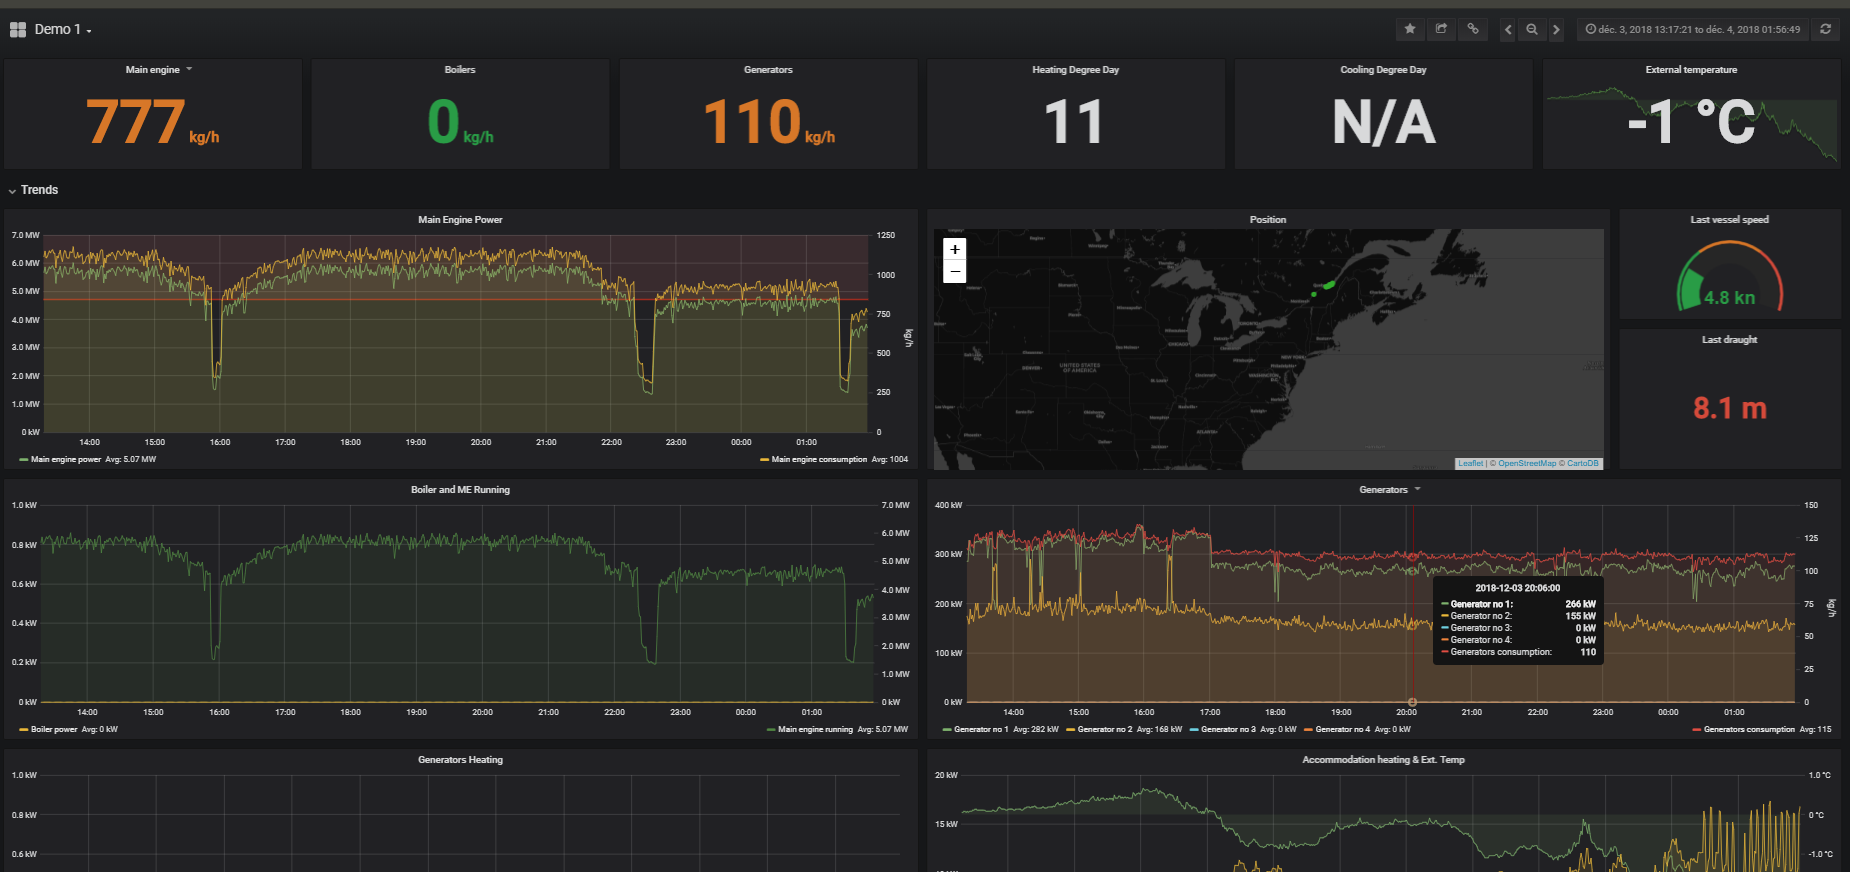The width and height of the screenshot is (1850, 872).
Task: Click the Cooling Degree Day panel title
Action: [x=1384, y=70]
